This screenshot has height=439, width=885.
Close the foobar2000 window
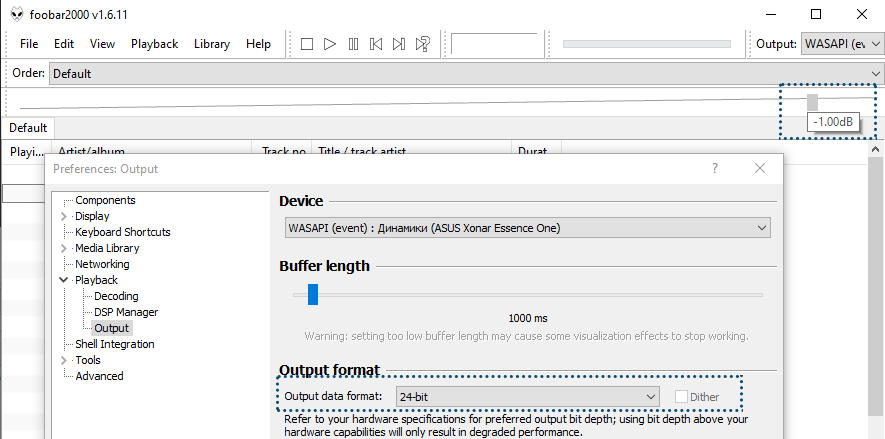[861, 14]
